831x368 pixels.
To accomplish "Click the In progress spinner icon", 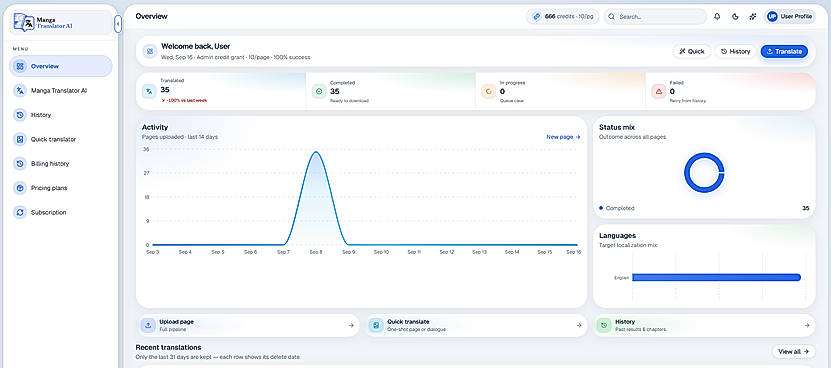I will click(489, 91).
